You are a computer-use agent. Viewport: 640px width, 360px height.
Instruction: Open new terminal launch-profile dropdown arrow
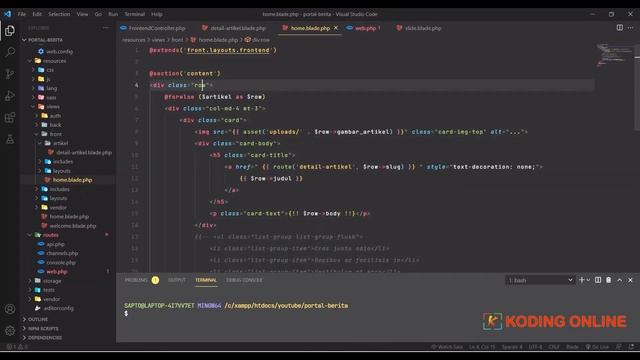click(x=588, y=280)
